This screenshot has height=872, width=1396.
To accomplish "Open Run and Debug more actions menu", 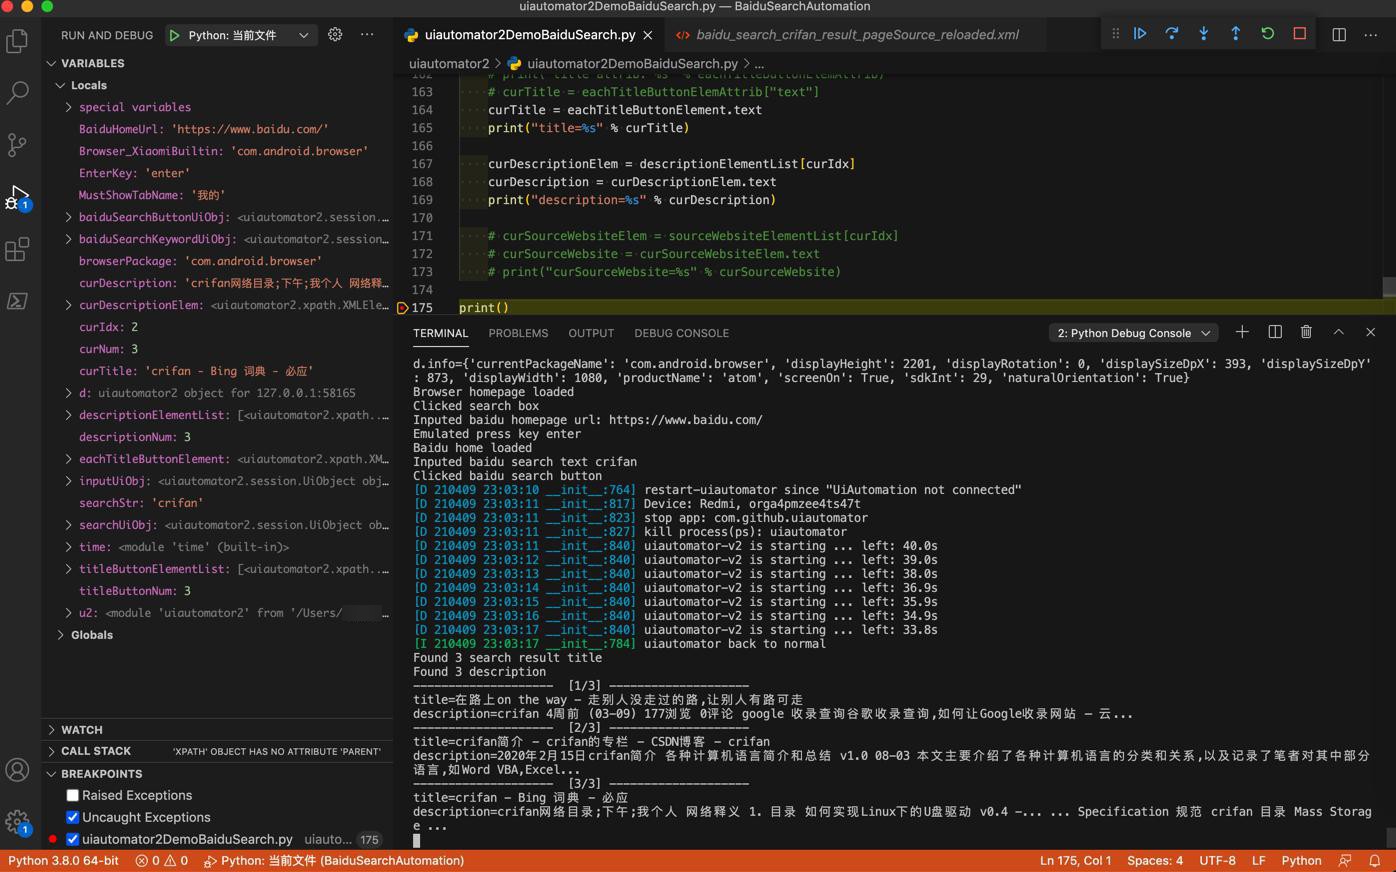I will [367, 34].
